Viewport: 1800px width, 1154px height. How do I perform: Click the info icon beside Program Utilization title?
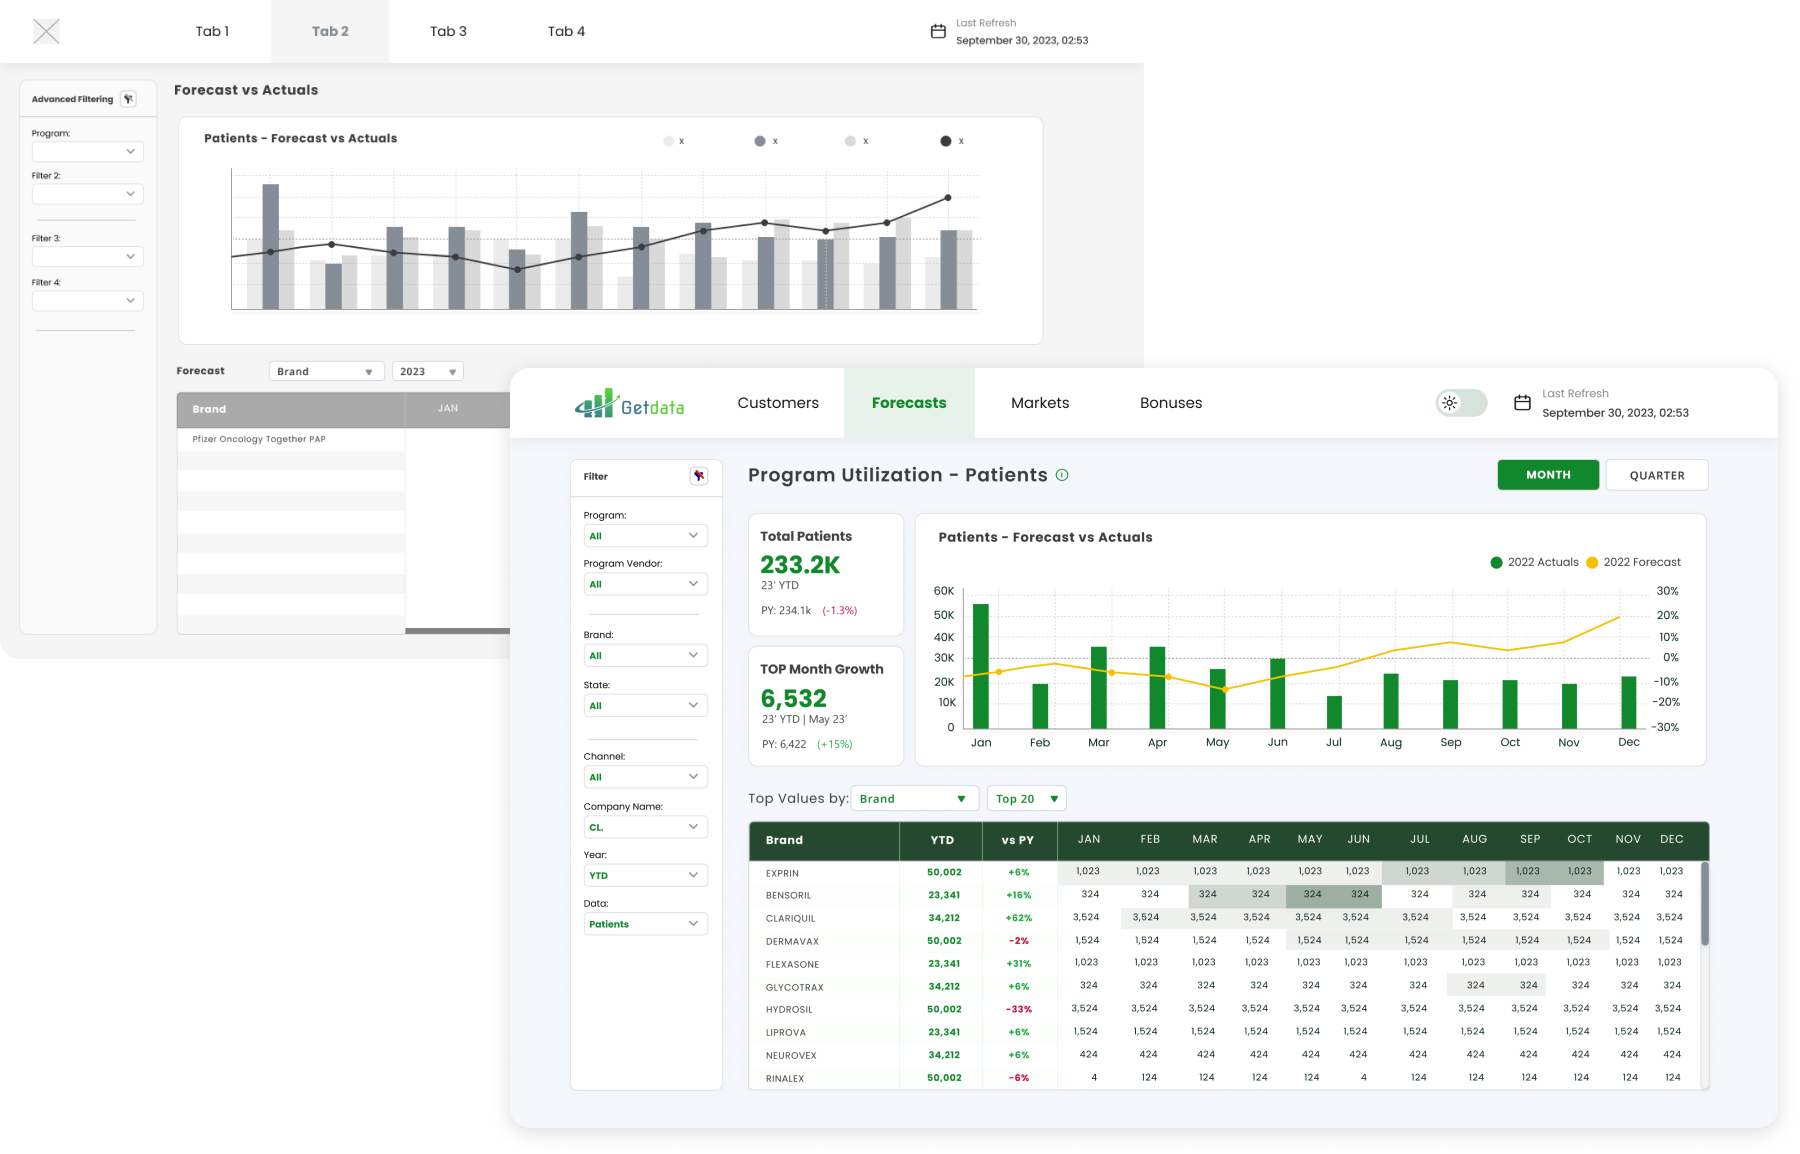[x=1062, y=475]
